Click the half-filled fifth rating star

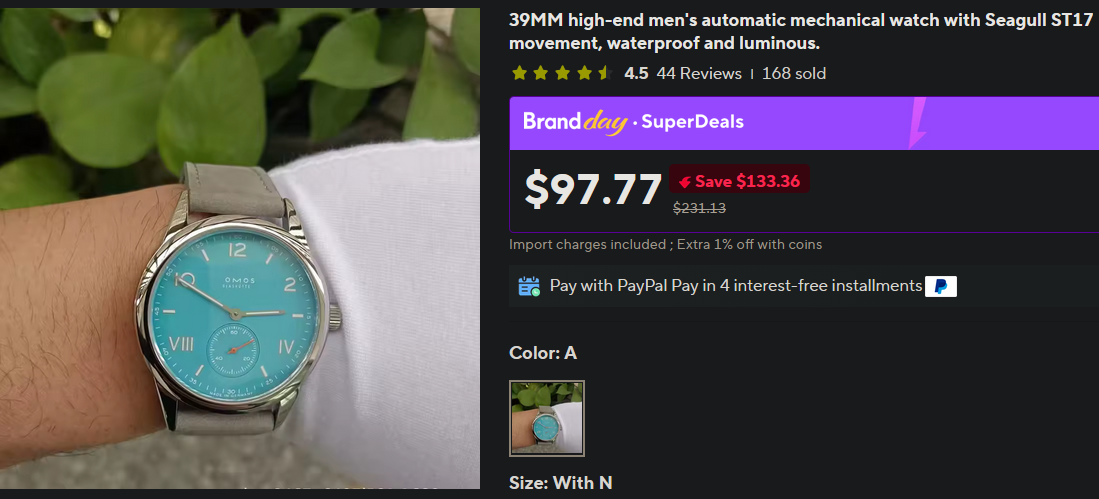tap(606, 73)
